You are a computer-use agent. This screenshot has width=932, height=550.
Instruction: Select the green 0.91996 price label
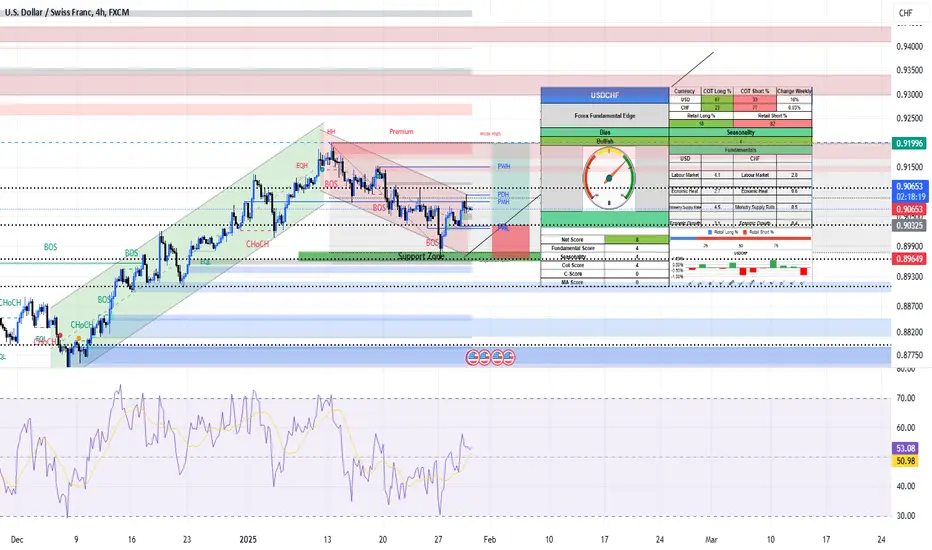click(x=909, y=143)
